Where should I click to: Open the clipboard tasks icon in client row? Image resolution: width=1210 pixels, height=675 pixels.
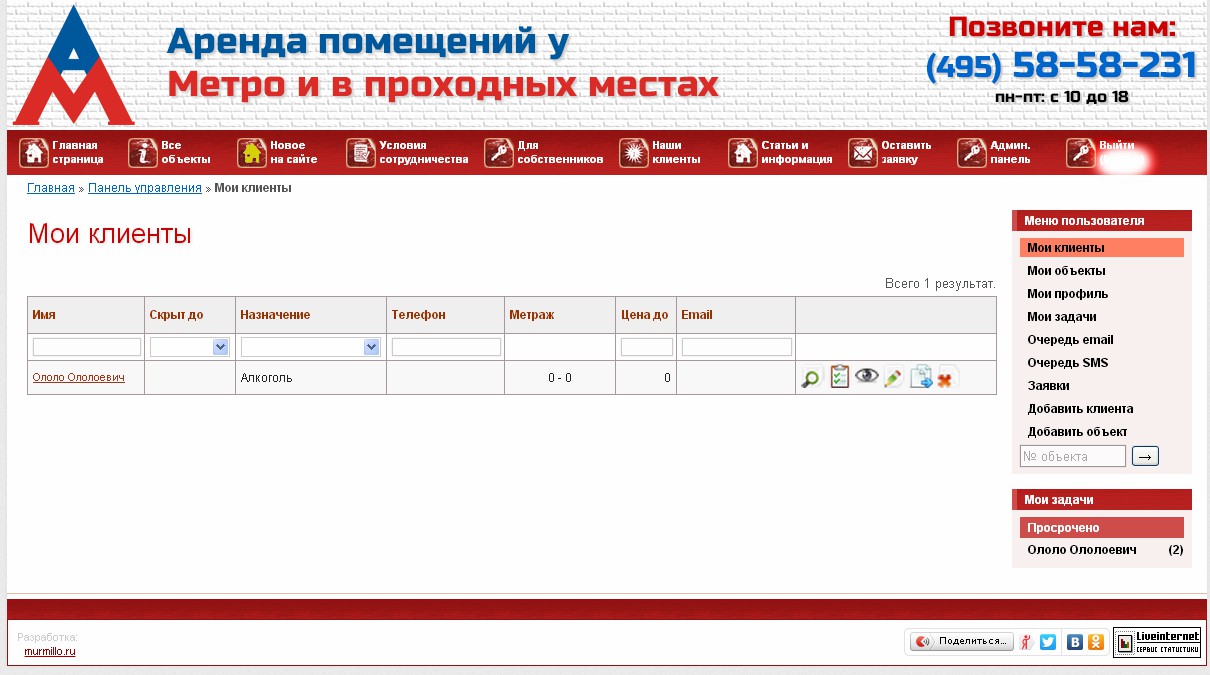point(840,377)
